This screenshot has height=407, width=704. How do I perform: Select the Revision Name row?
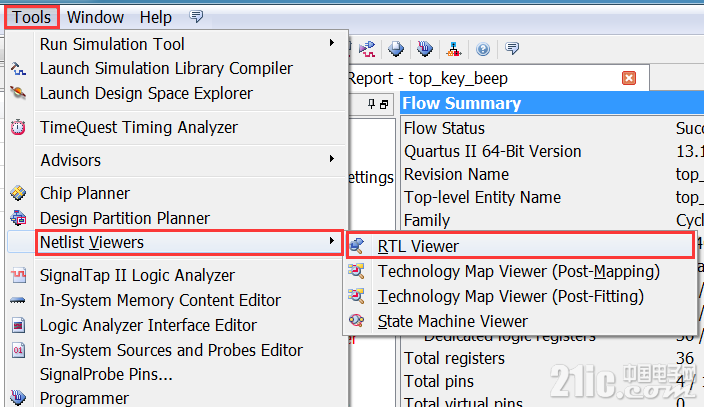553,174
